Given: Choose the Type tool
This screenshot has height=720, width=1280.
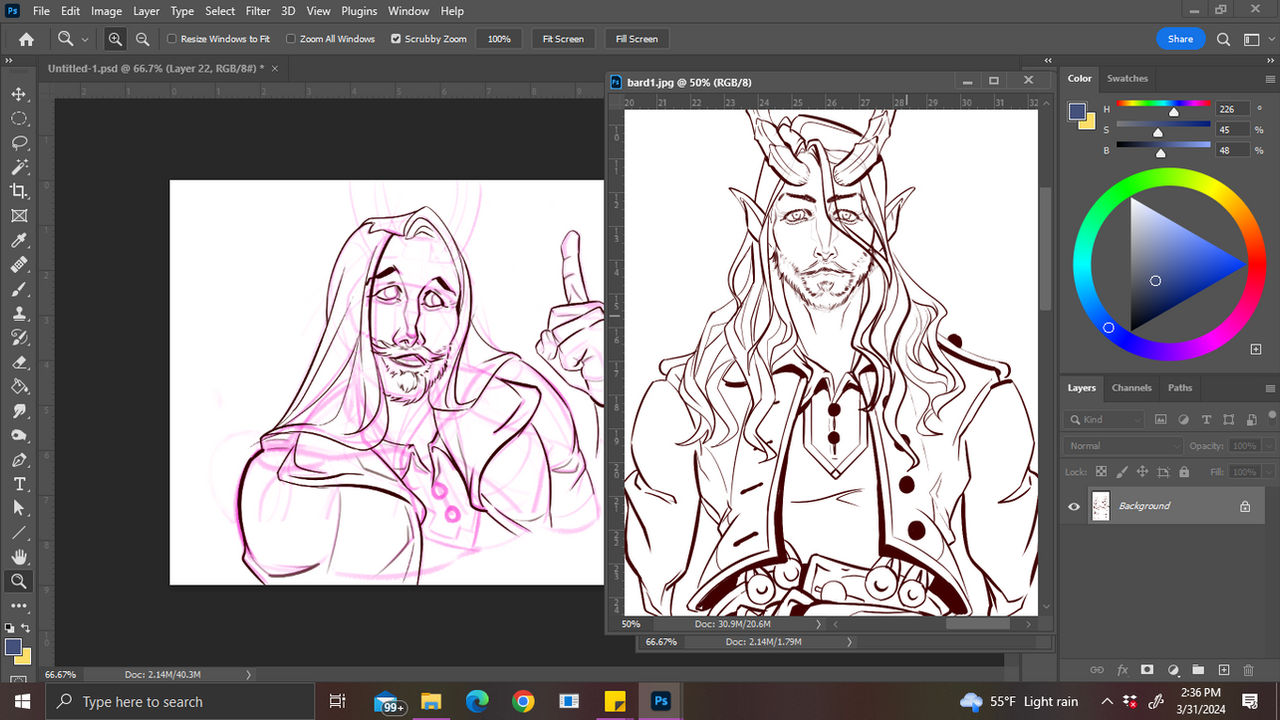Looking at the screenshot, I should tap(20, 484).
